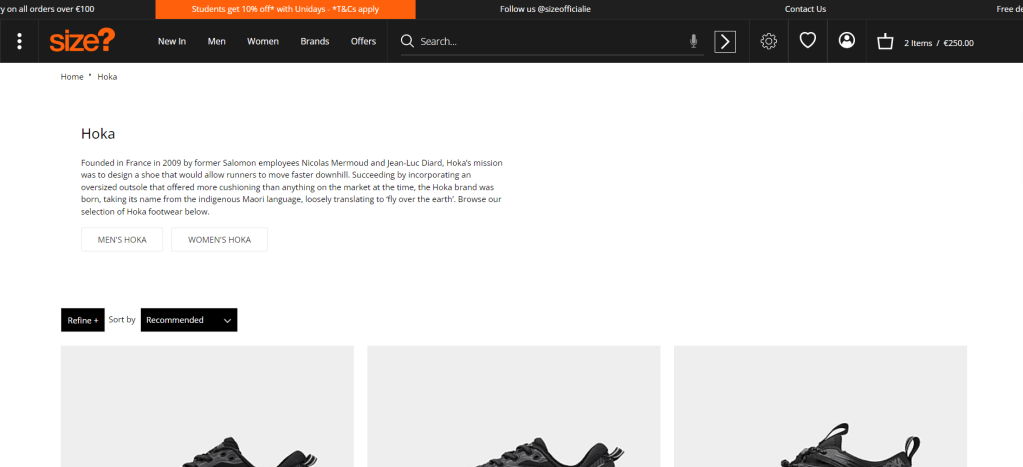Click the MEN'S HOKA button
Screen dimensions: 1023x467
tap(122, 240)
